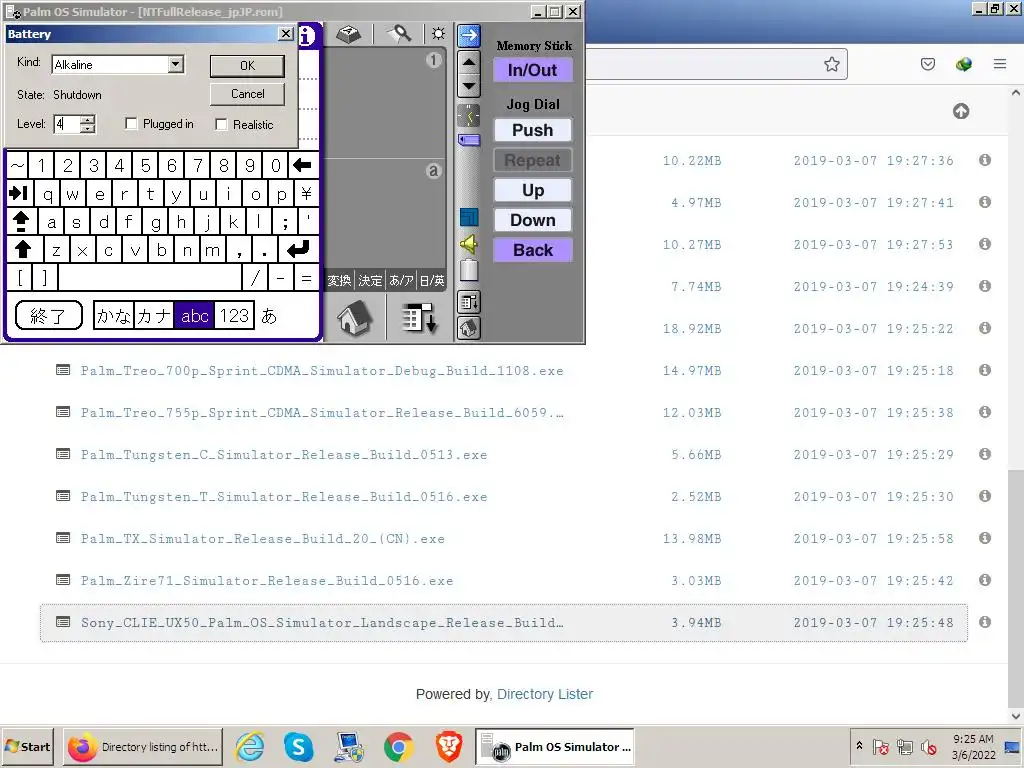Screen dimensions: 1024x768
Task: Click the large Menu icon in silkscreen area
Action: click(x=418, y=318)
